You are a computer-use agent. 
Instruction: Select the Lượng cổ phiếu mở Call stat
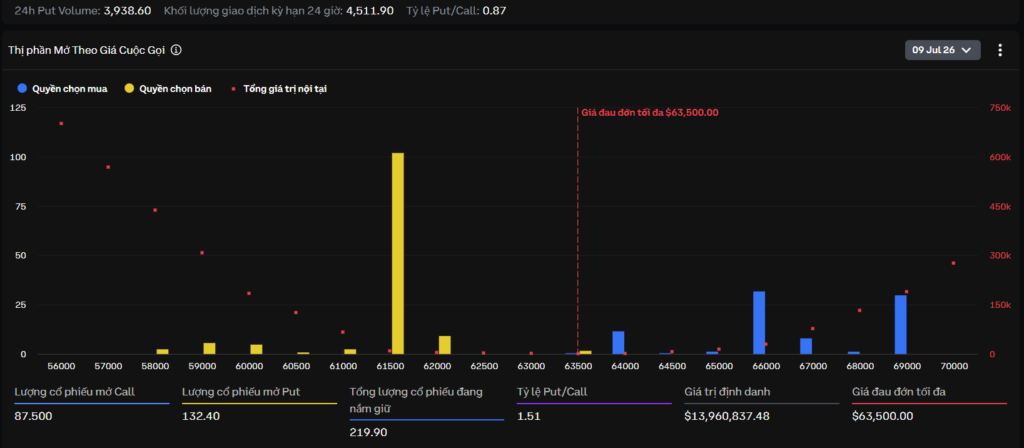(x=91, y=404)
